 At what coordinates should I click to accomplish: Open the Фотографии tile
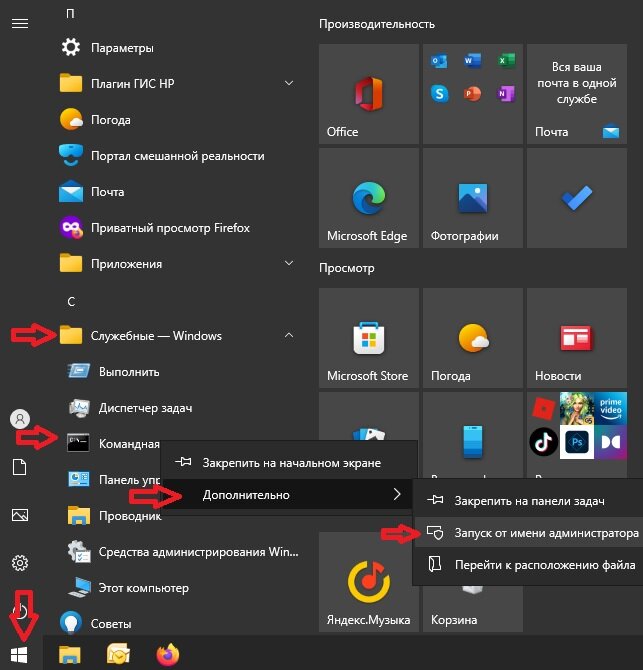[473, 198]
